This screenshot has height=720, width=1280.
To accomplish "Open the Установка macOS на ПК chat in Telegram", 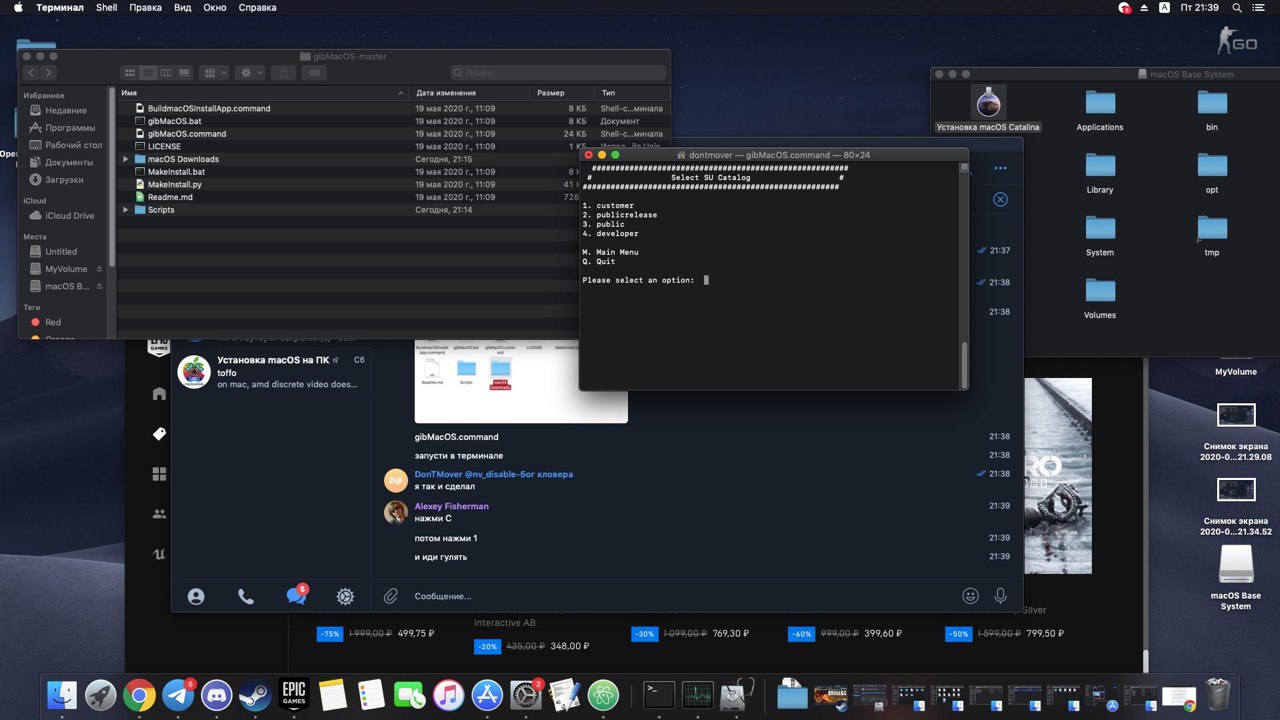I will 271,372.
